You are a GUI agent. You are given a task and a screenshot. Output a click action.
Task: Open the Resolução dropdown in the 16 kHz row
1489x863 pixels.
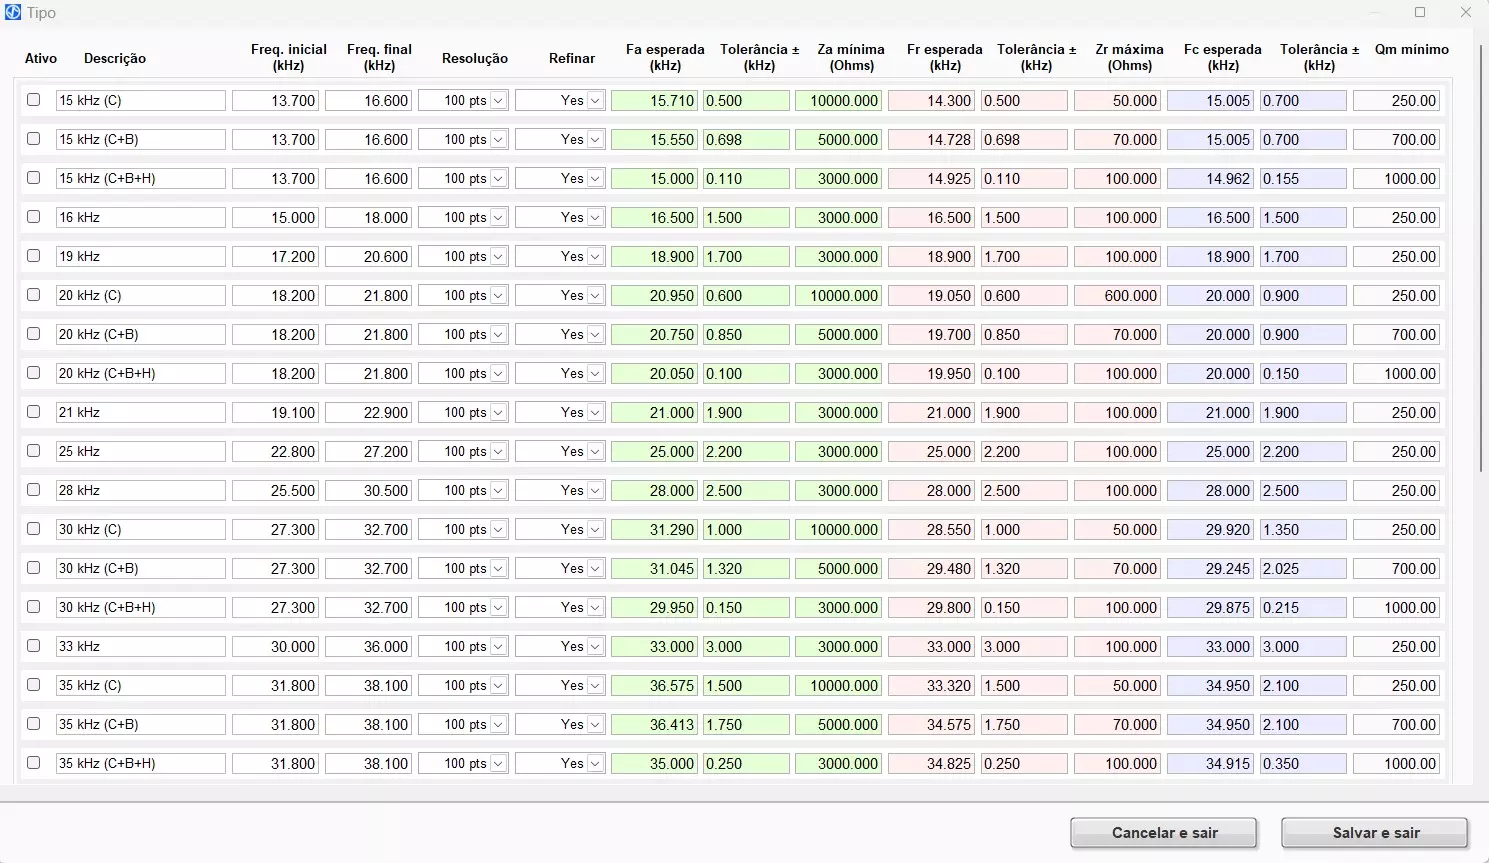(498, 218)
